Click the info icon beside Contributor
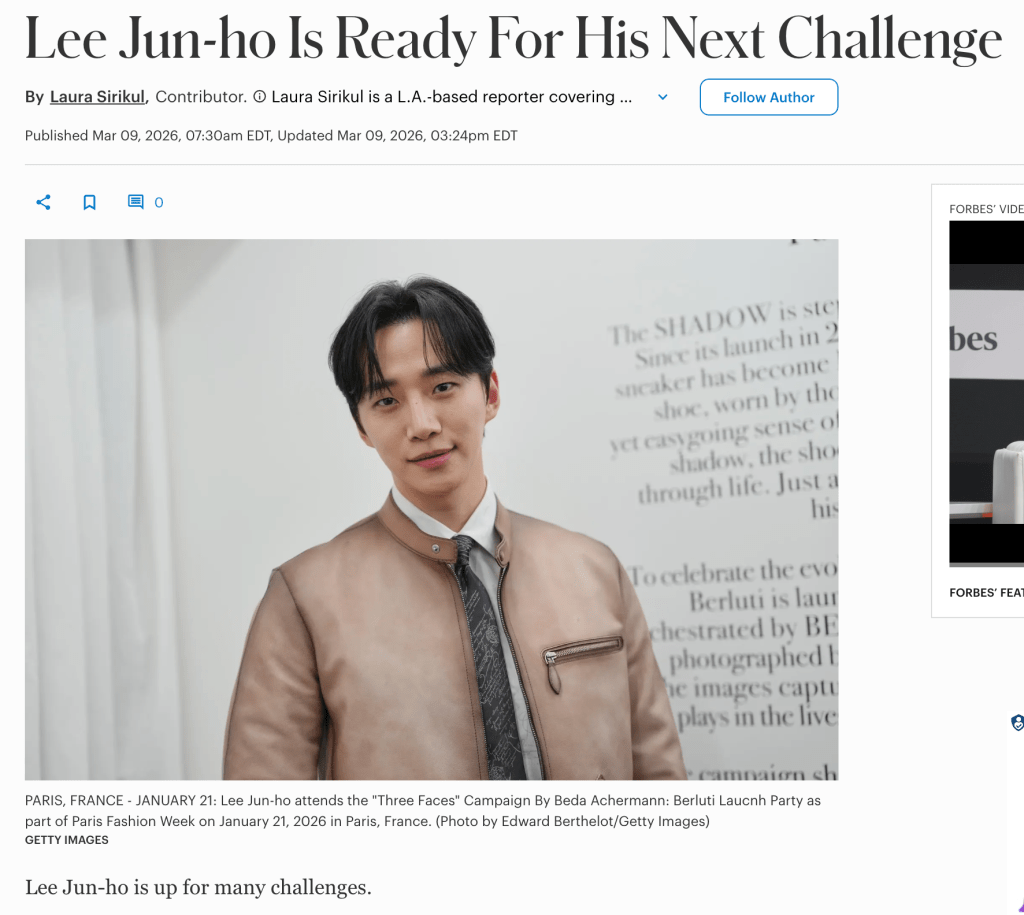This screenshot has width=1024, height=915. coord(259,97)
